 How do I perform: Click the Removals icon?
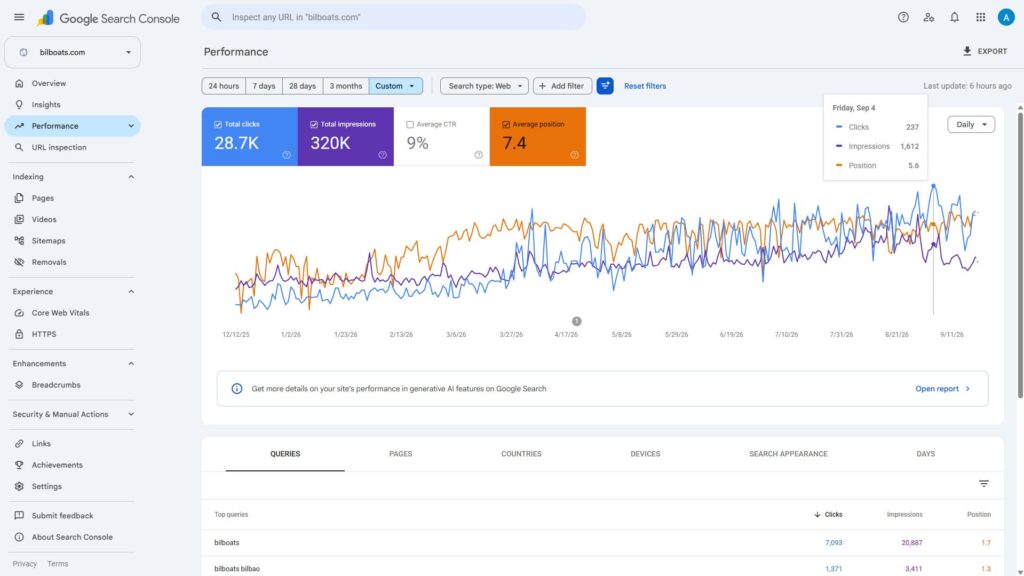19,262
